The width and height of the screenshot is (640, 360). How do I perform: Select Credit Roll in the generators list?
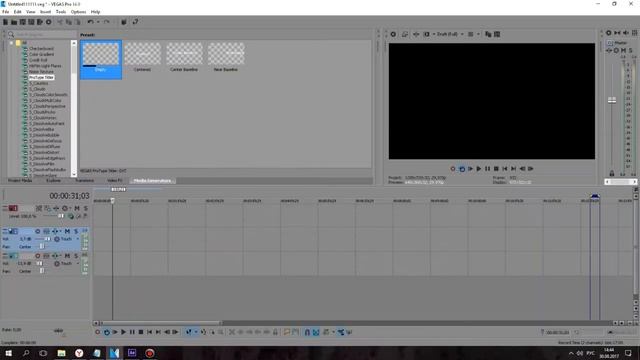[38, 60]
